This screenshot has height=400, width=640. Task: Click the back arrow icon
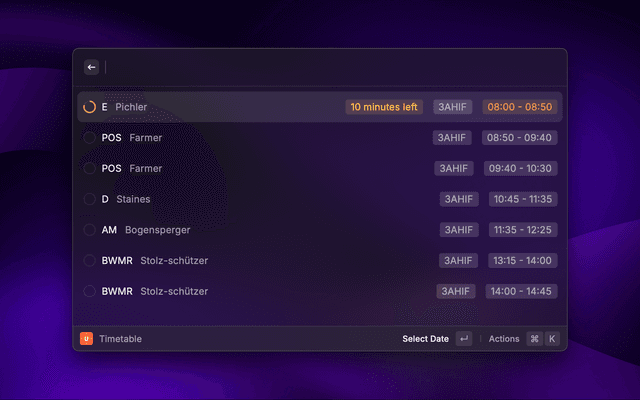pyautogui.click(x=91, y=67)
